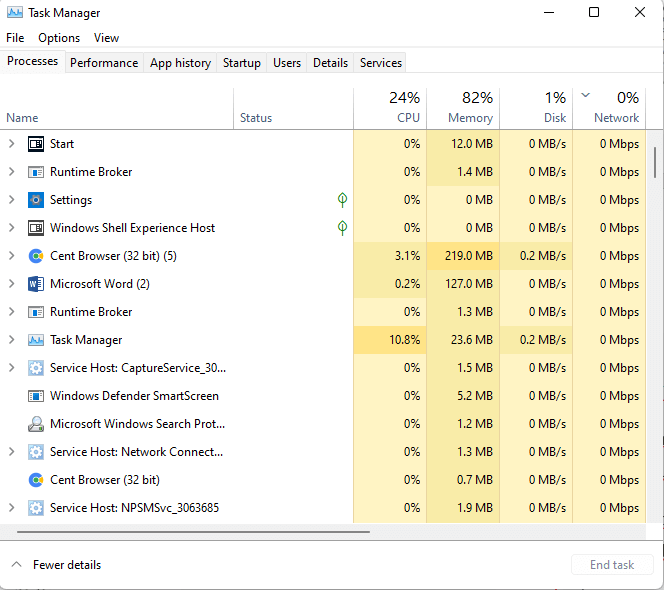Click the Settings gear process icon

click(36, 200)
